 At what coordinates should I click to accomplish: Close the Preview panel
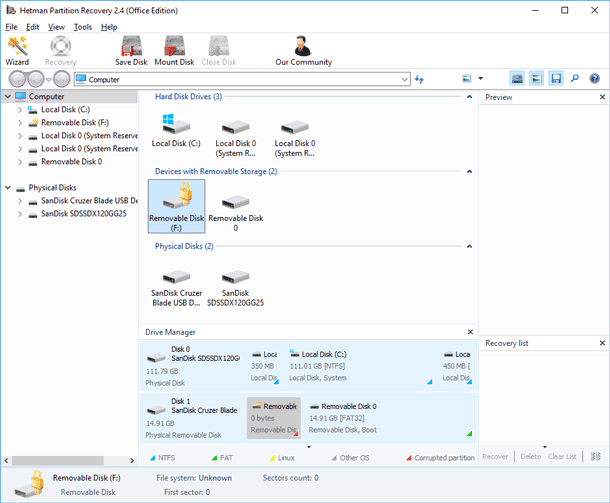pyautogui.click(x=602, y=97)
